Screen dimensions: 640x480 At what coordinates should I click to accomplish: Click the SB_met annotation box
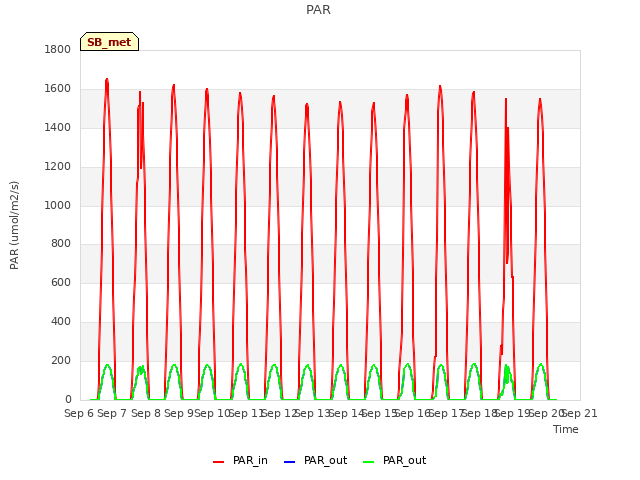click(x=109, y=42)
